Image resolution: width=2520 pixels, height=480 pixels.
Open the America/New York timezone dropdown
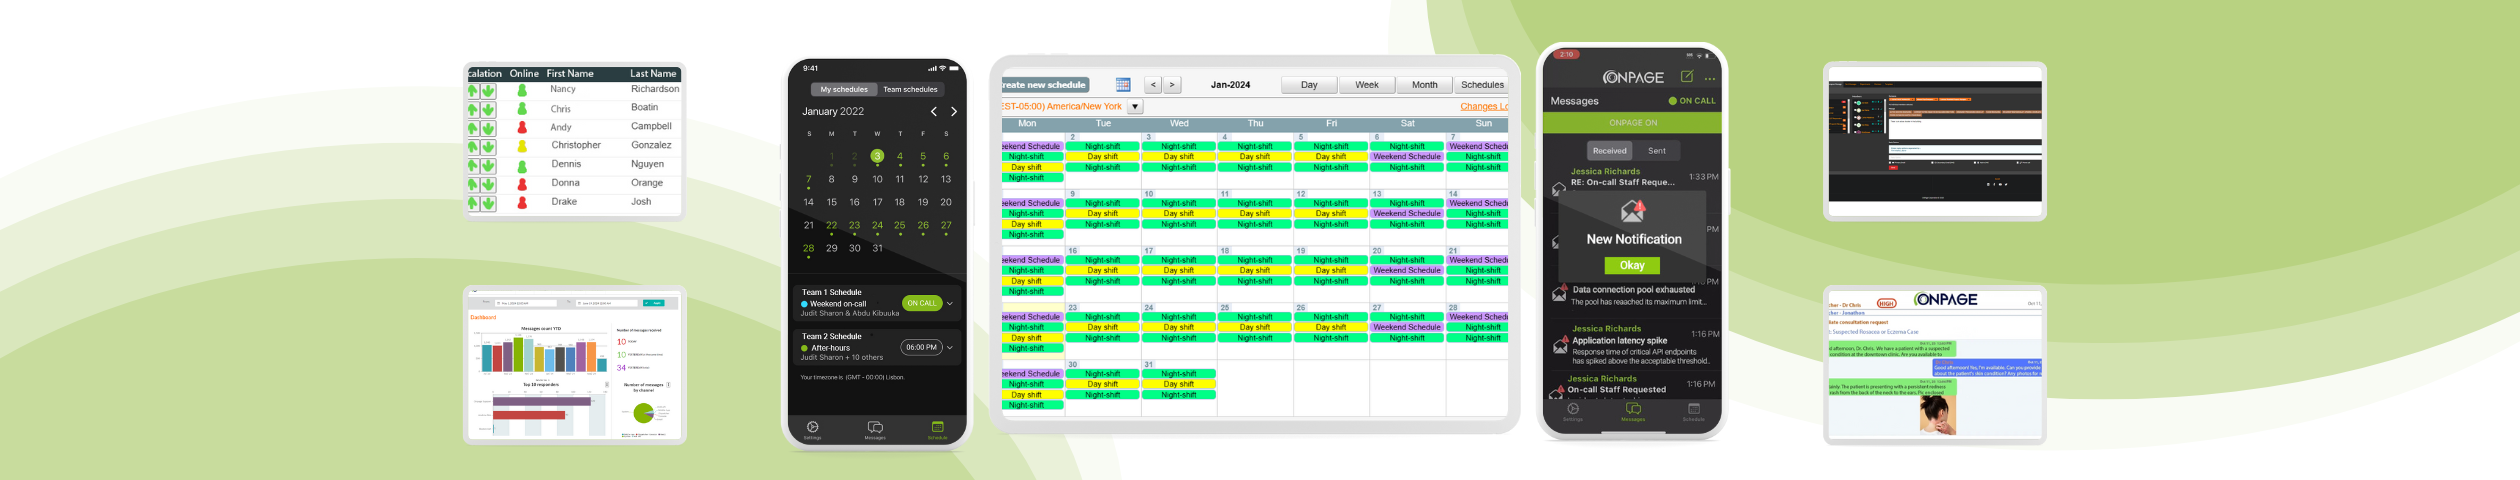pos(1135,106)
